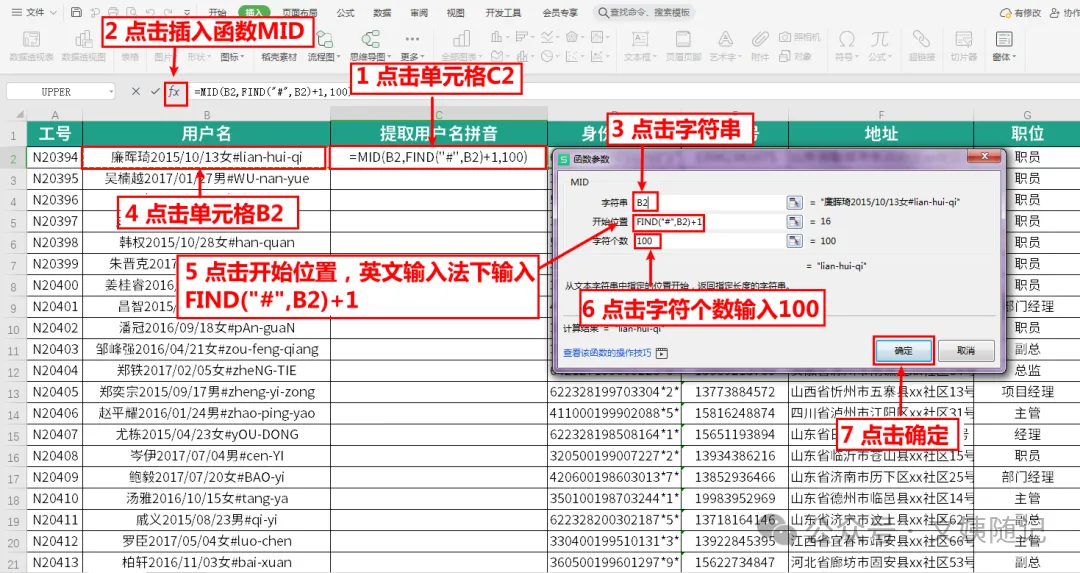Click the 照相机 camera tool
Image resolution: width=1080 pixels, height=573 pixels.
pos(800,37)
